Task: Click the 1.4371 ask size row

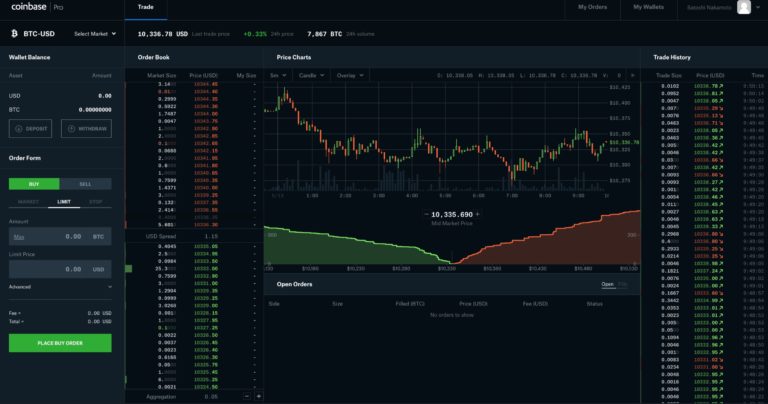Action: click(x=194, y=188)
